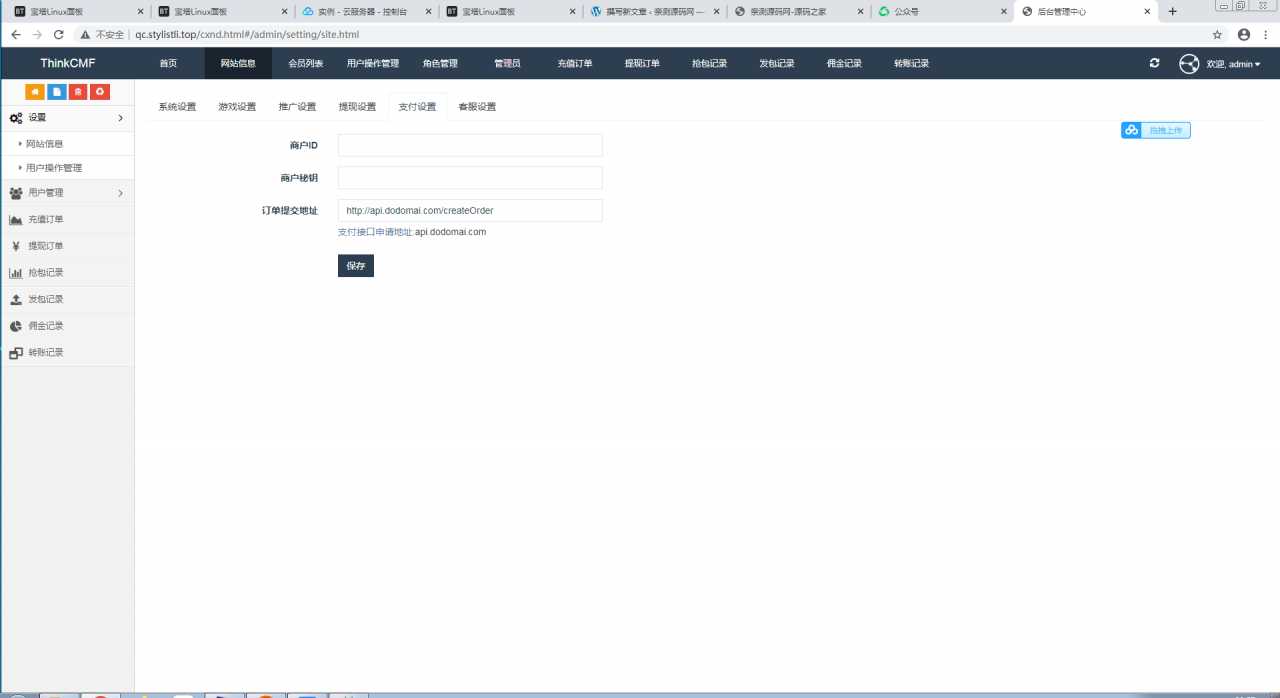The height and width of the screenshot is (698, 1280).
Task: Click the red trash shortcut icon
Action: [78, 92]
